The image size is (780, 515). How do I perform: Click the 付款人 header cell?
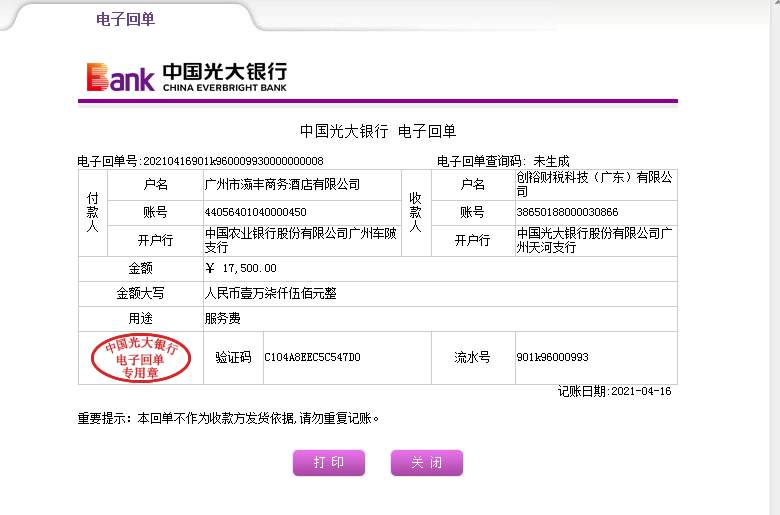point(93,213)
